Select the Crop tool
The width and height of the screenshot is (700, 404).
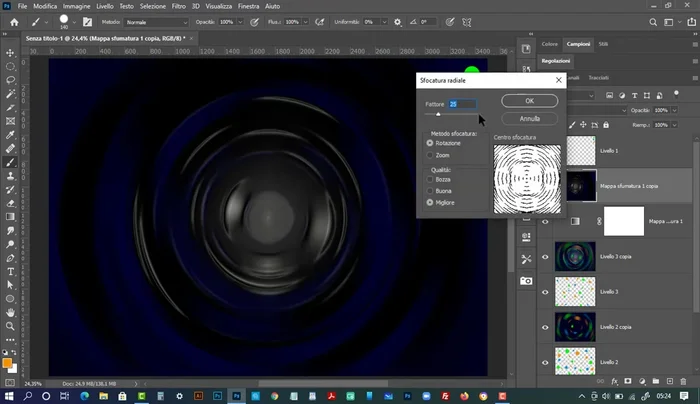[x=10, y=107]
